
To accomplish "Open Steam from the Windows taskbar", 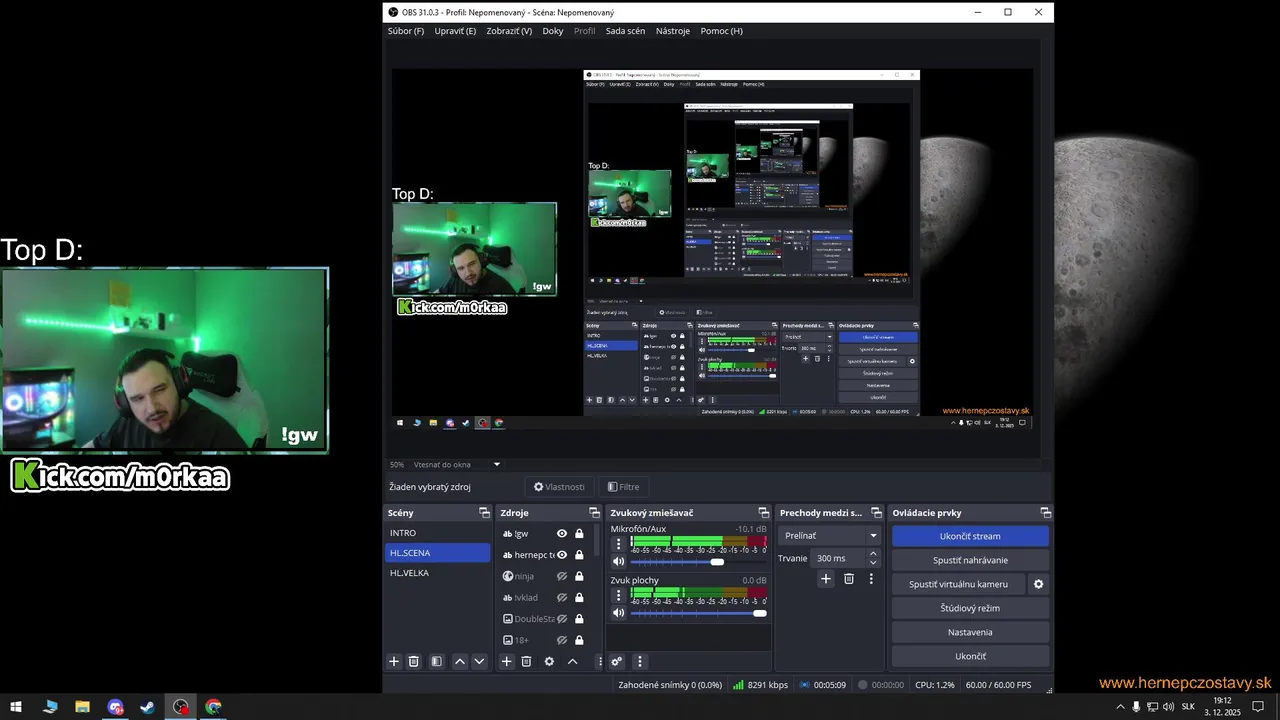I will (x=148, y=707).
